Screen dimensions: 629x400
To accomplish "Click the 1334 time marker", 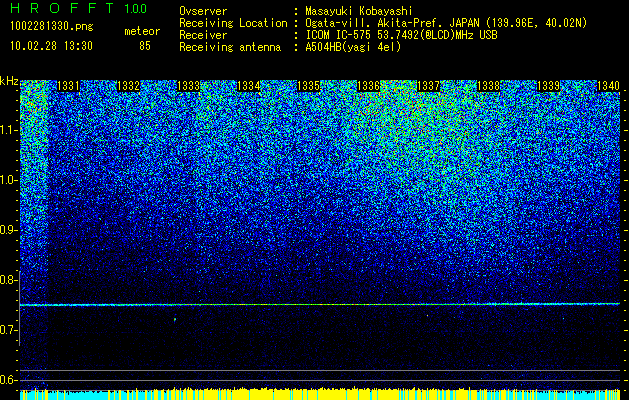I will click(249, 86).
